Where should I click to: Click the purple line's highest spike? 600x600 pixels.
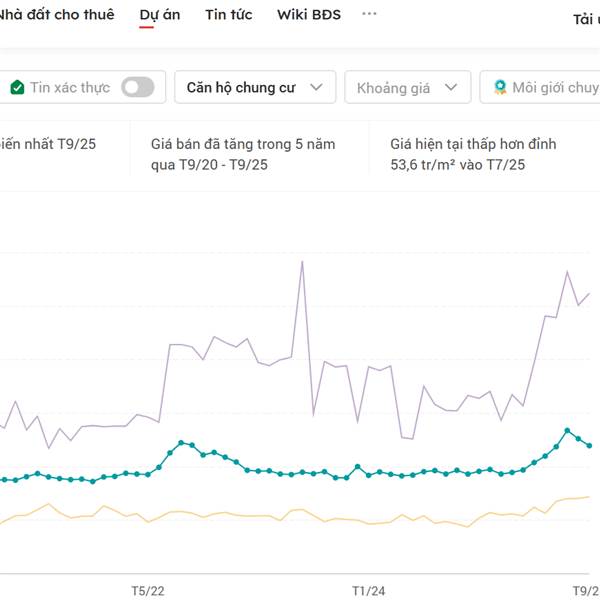[302, 261]
